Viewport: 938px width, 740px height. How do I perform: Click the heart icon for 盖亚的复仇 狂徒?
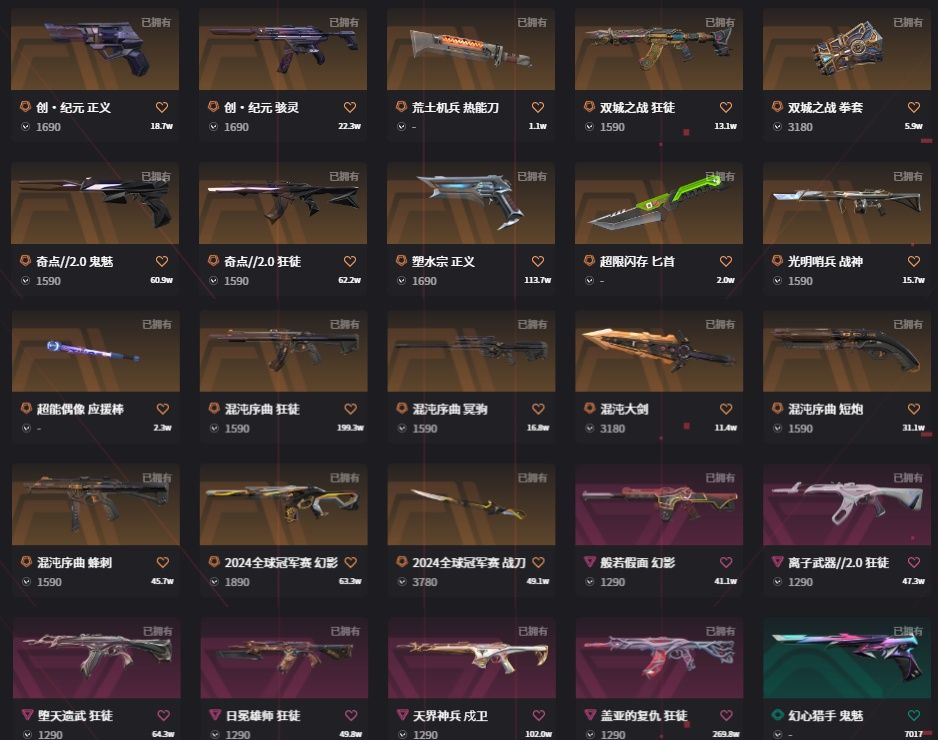coord(726,715)
